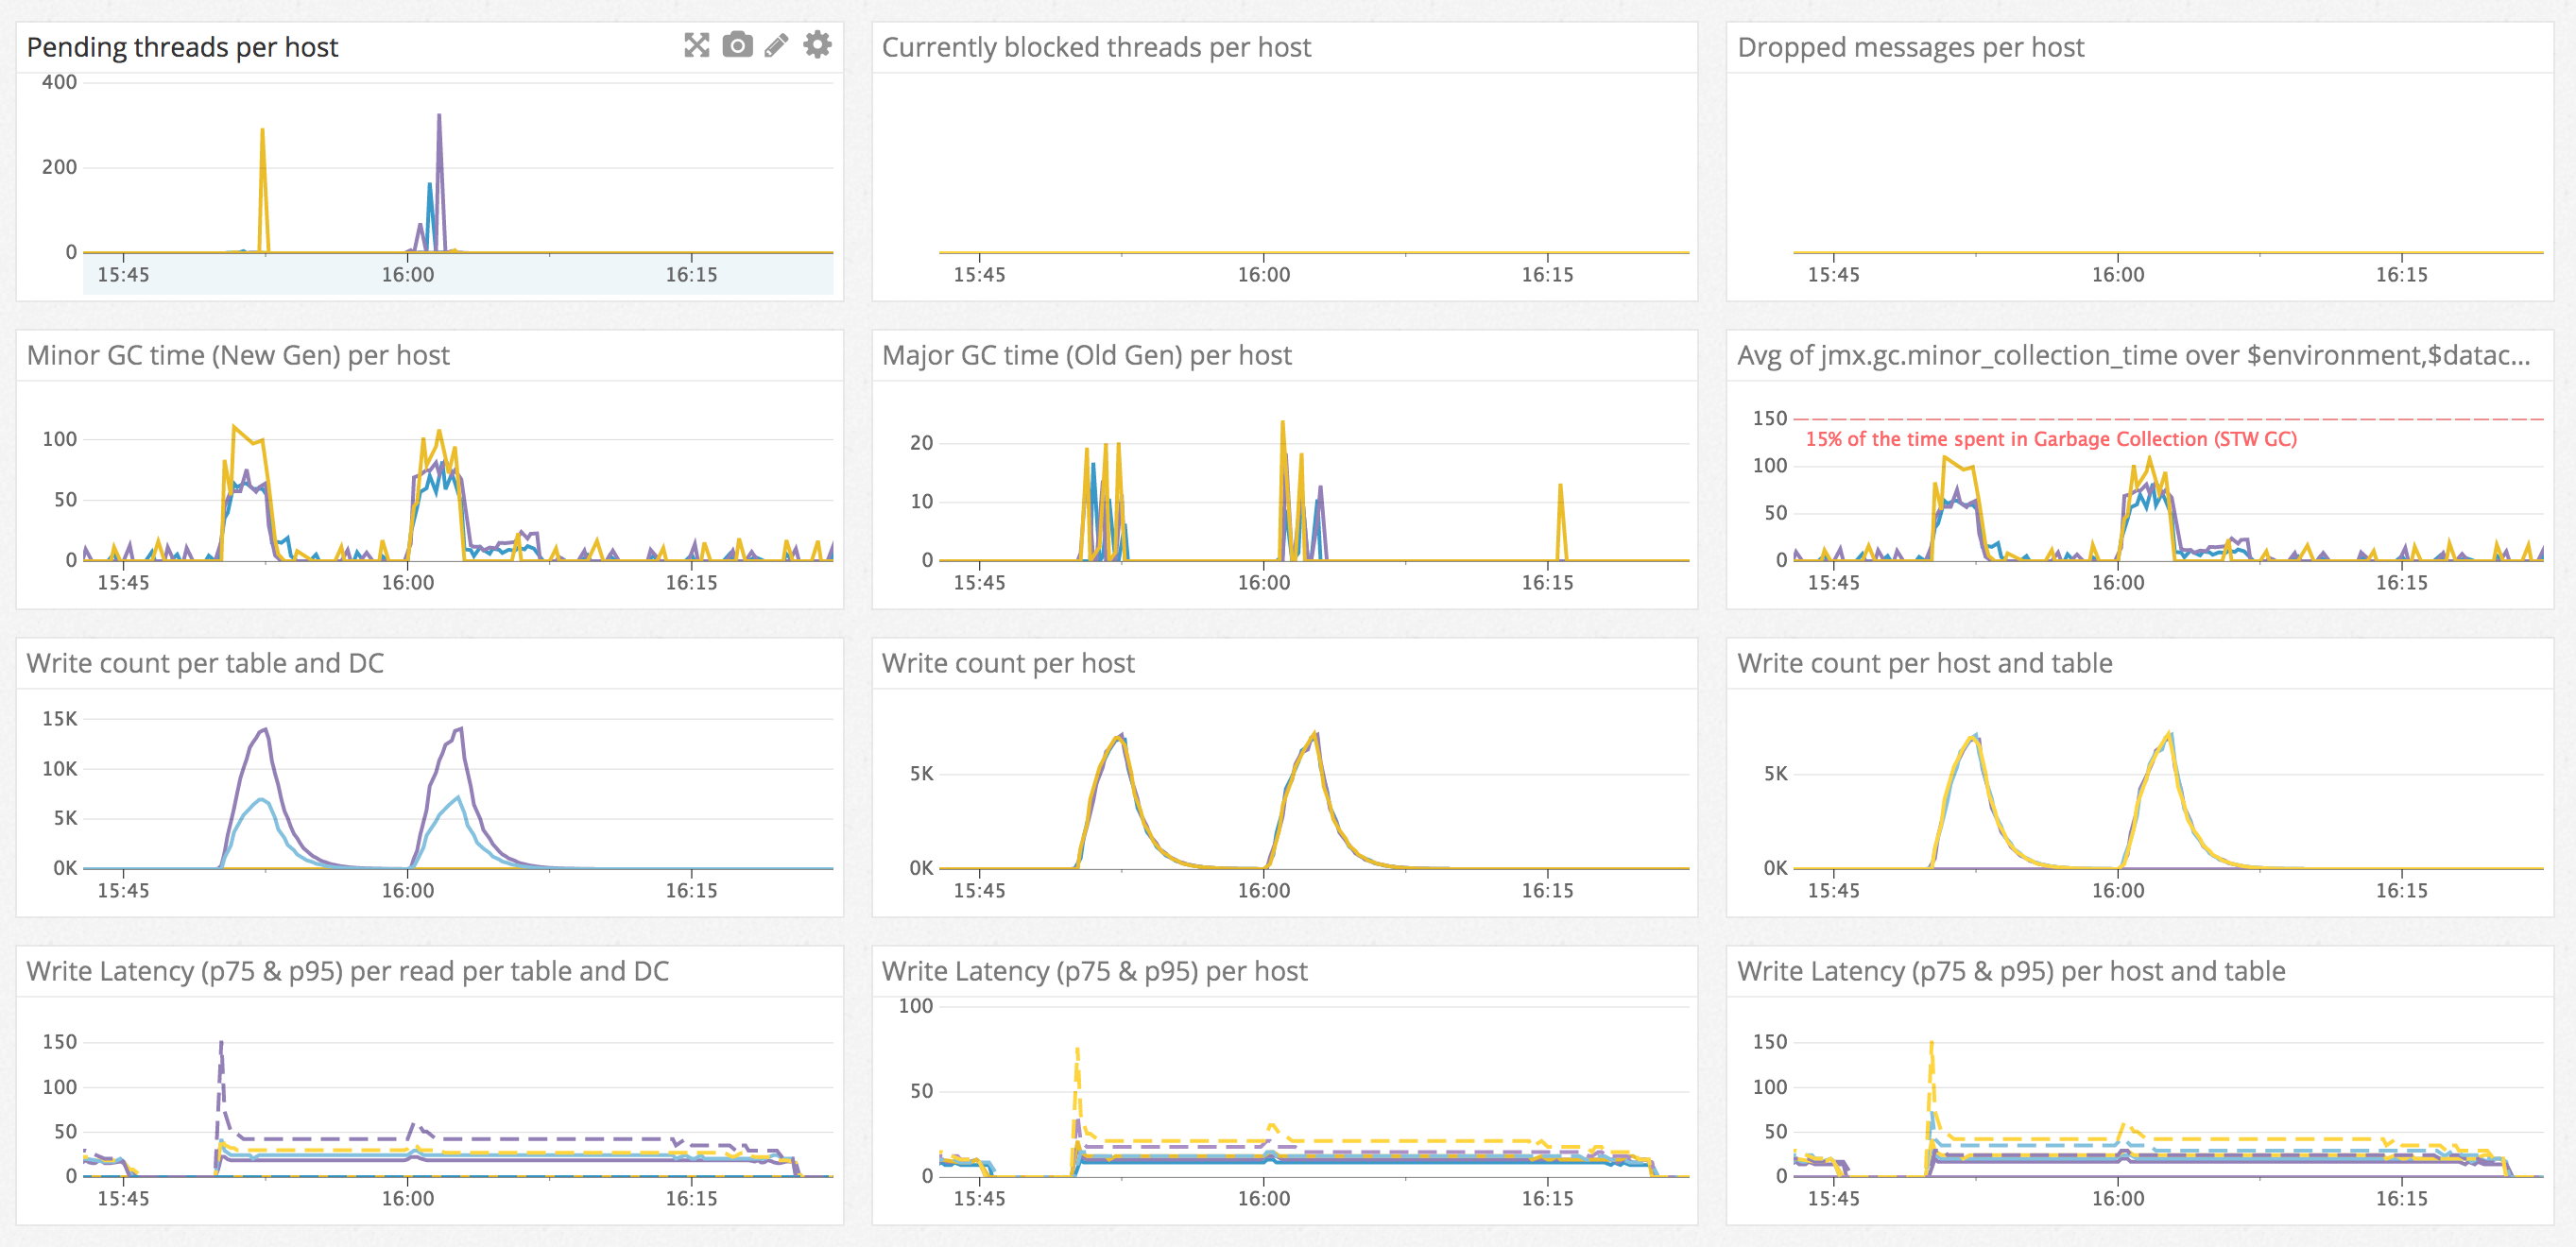Click Avg of jmx.gc.minor_collection_time title
Screen dimensions: 2576x1247
click(x=2134, y=355)
